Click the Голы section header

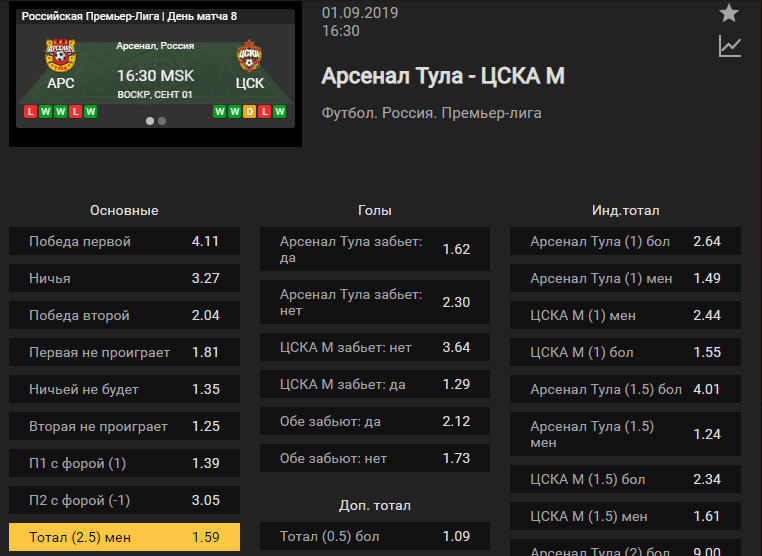[x=375, y=210]
